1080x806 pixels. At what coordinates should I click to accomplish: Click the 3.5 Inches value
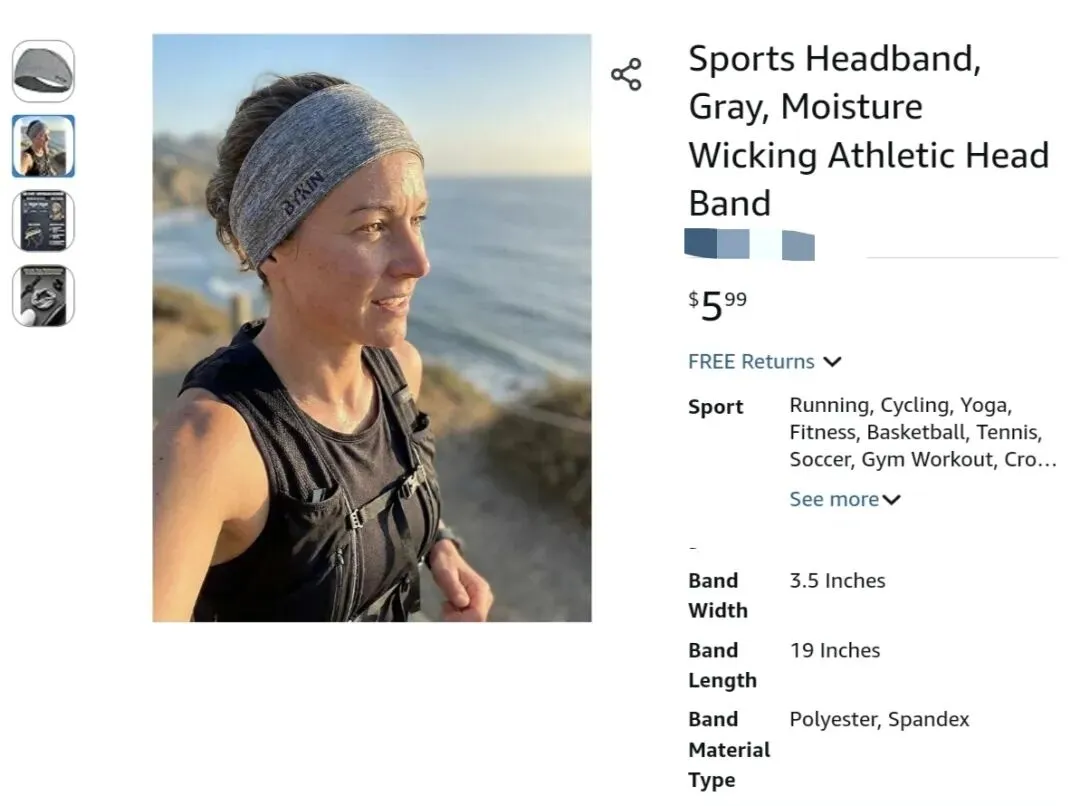coord(837,581)
